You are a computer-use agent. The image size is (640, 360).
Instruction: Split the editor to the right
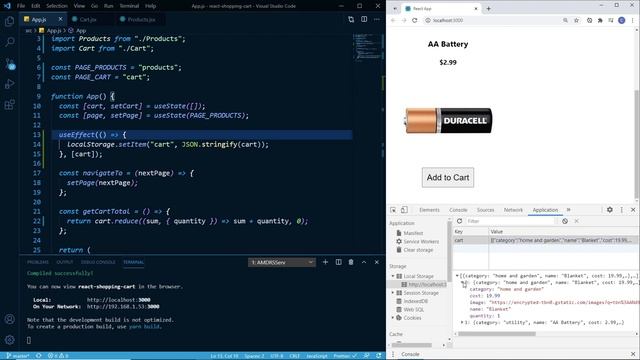(x=364, y=19)
